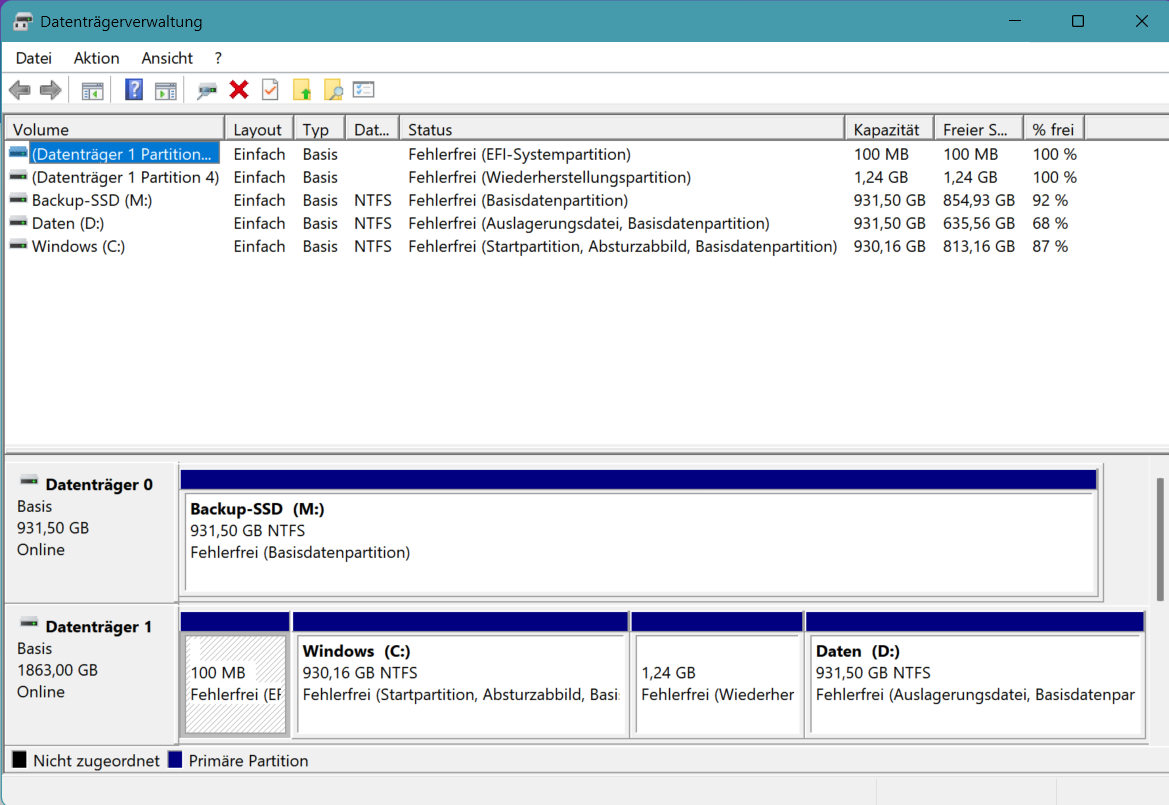Toggle the action pane toolbar icon
Screen dimensions: 1169x805
[x=166, y=91]
